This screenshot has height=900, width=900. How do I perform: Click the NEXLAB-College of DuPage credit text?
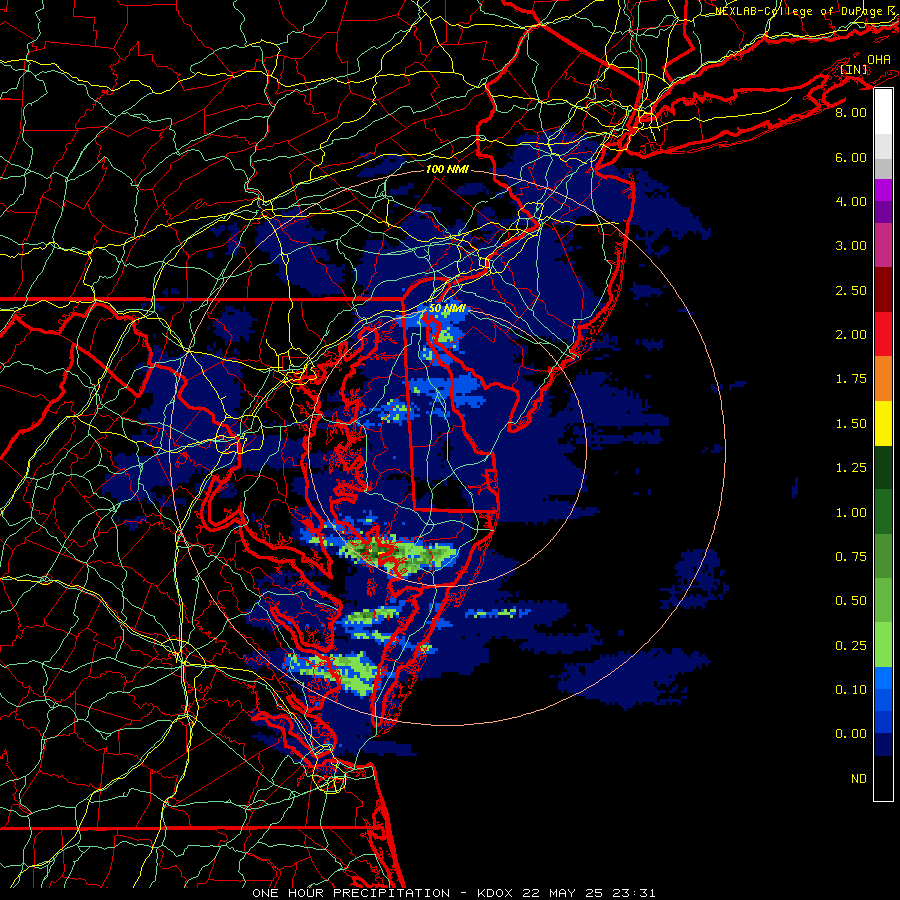tap(800, 11)
